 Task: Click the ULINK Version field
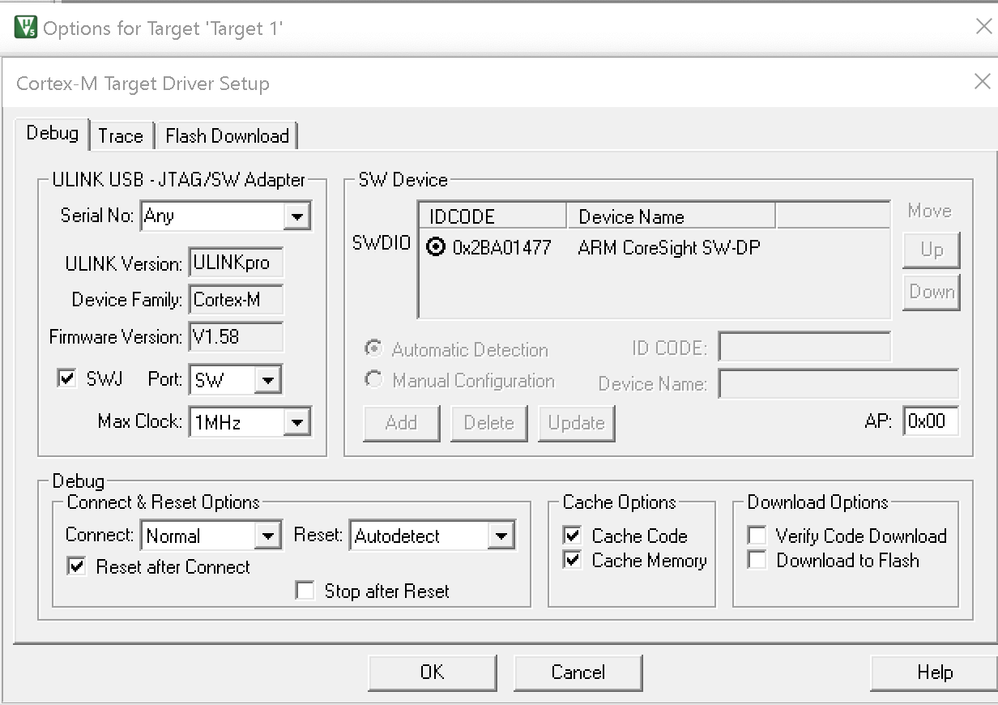click(235, 263)
